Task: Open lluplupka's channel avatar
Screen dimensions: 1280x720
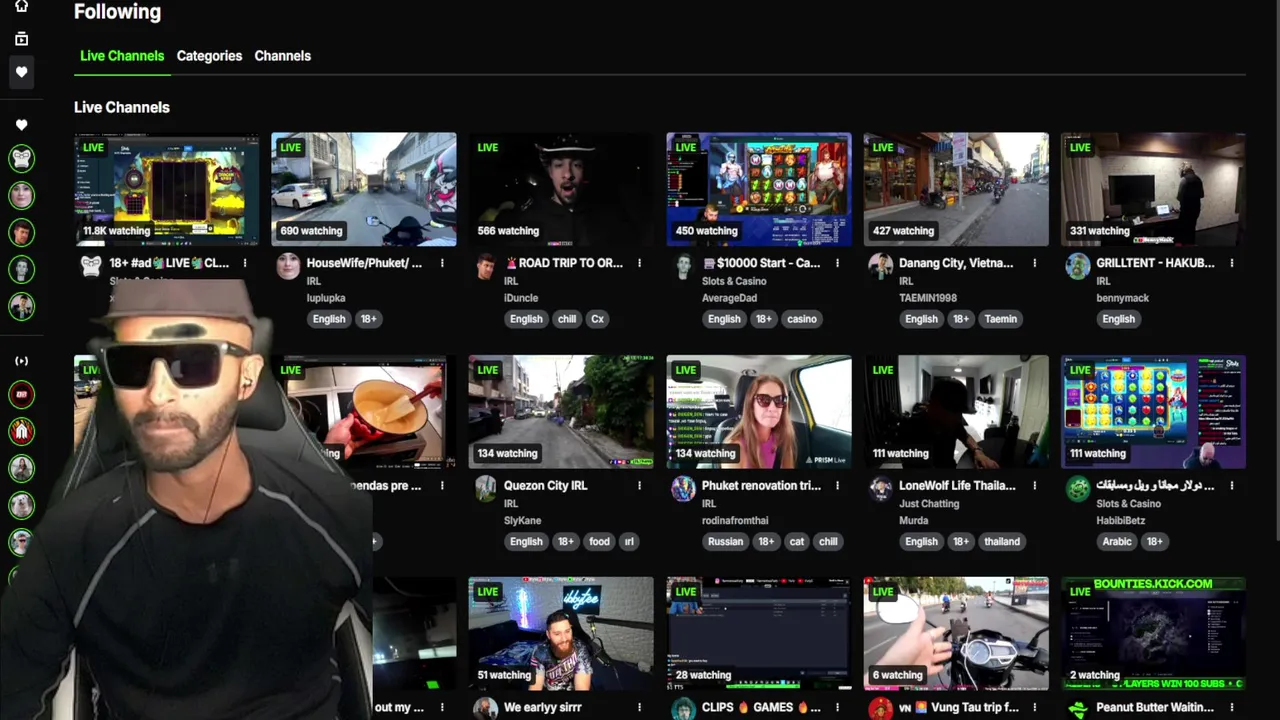Action: [x=288, y=266]
